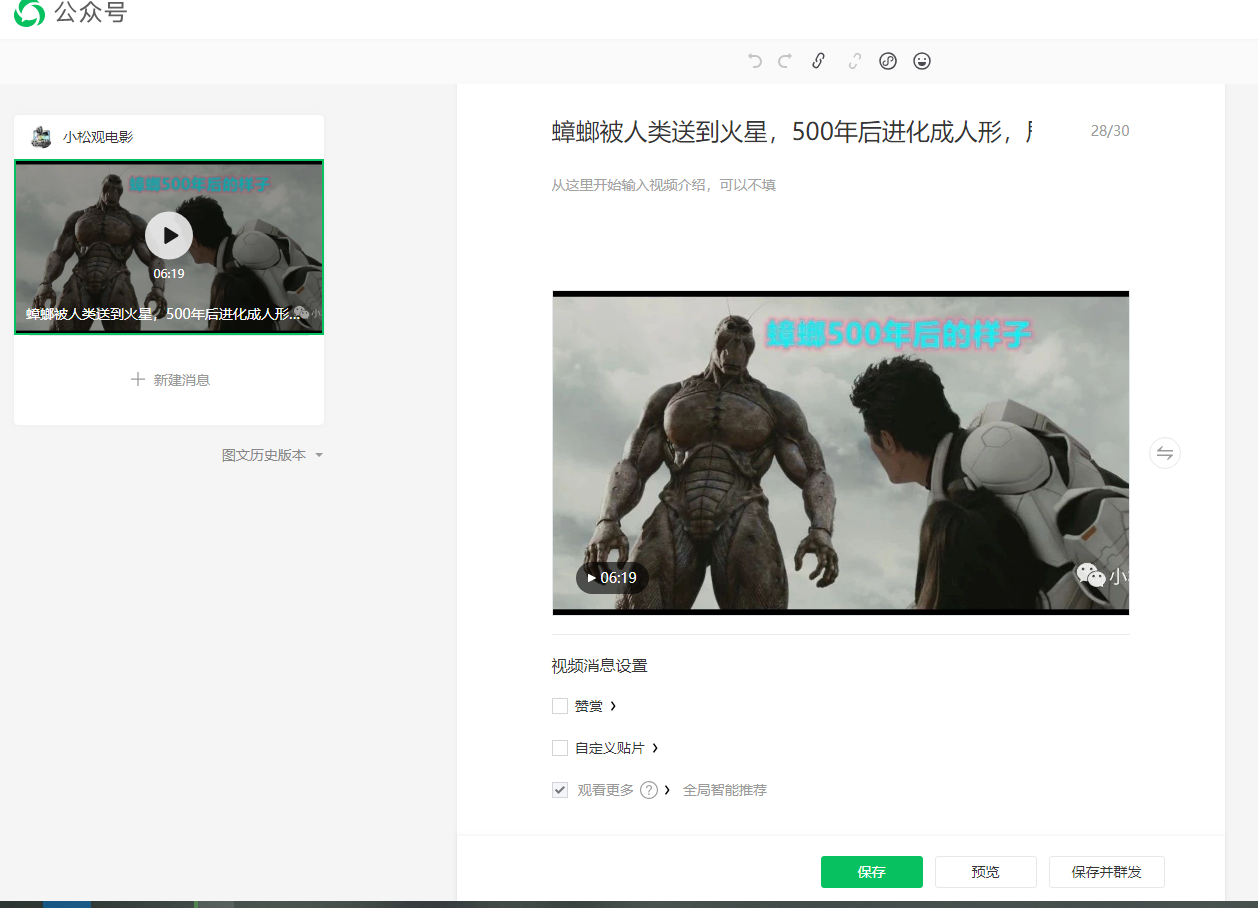1258x908 pixels.
Task: Click the 视频消息设置 heading
Action: click(x=599, y=666)
